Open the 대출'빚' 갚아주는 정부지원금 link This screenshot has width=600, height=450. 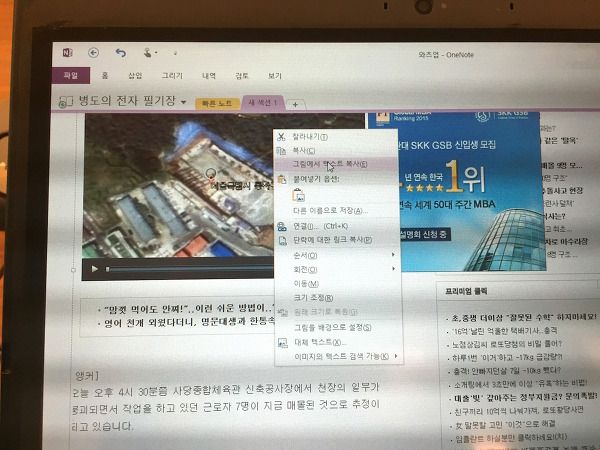coord(525,397)
